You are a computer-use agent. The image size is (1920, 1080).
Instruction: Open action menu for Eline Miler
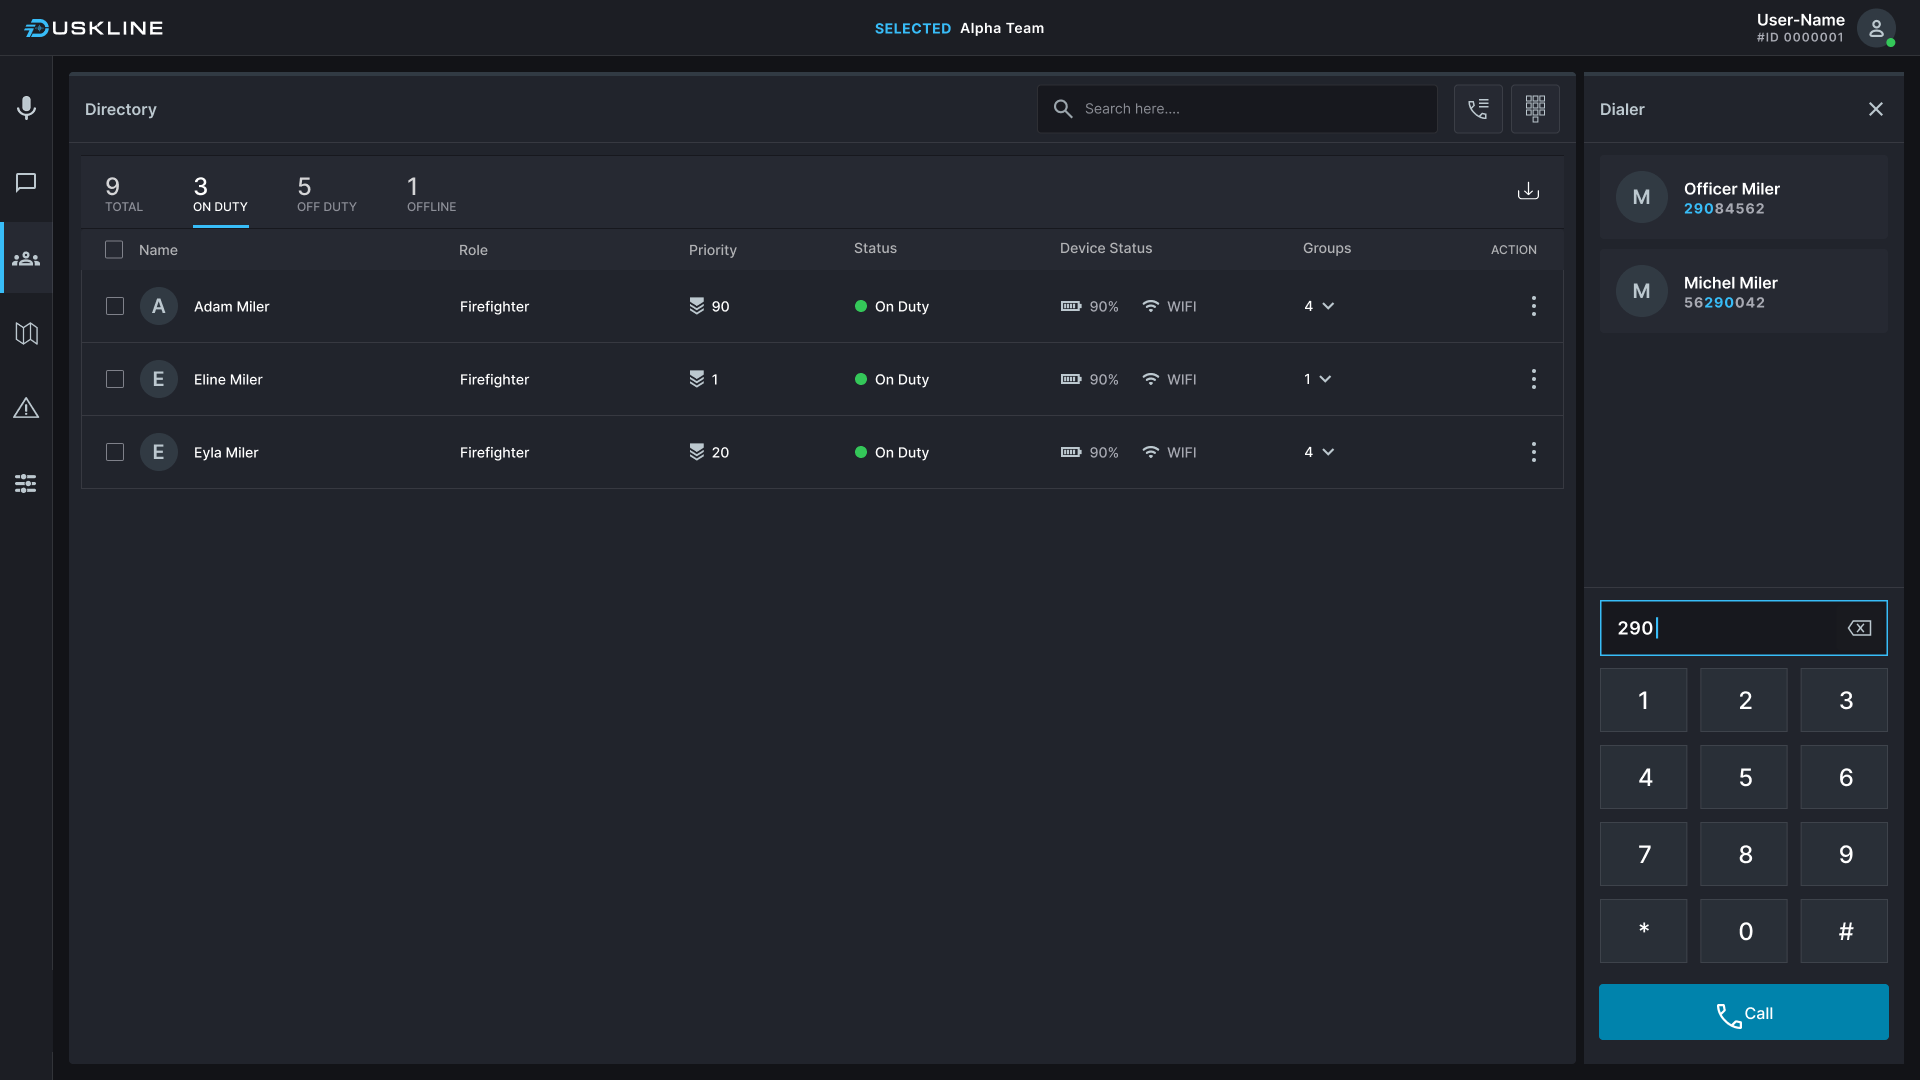click(x=1533, y=379)
